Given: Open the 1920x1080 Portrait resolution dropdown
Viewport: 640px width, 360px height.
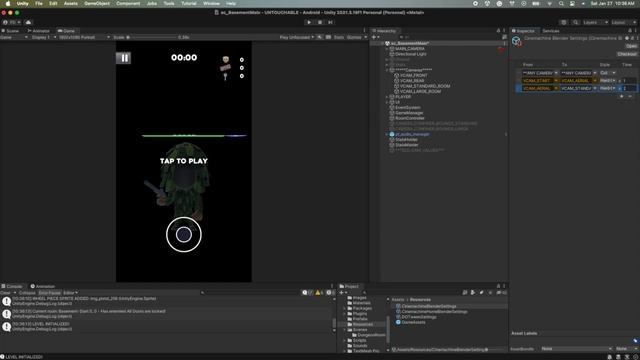Looking at the screenshot, I should click(x=84, y=37).
